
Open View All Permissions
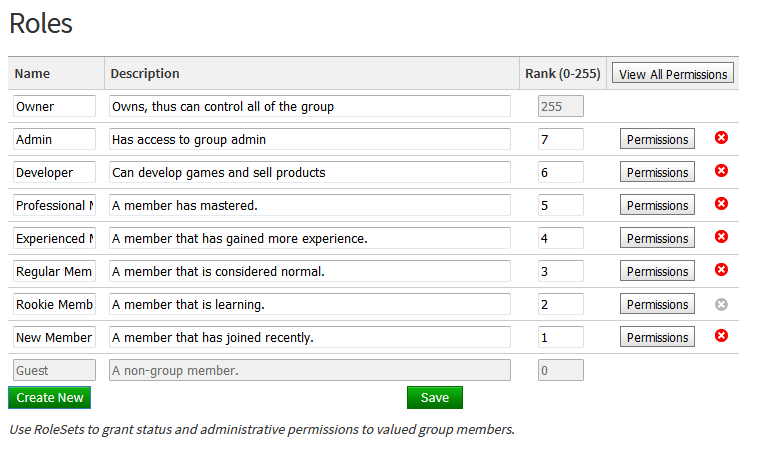673,74
